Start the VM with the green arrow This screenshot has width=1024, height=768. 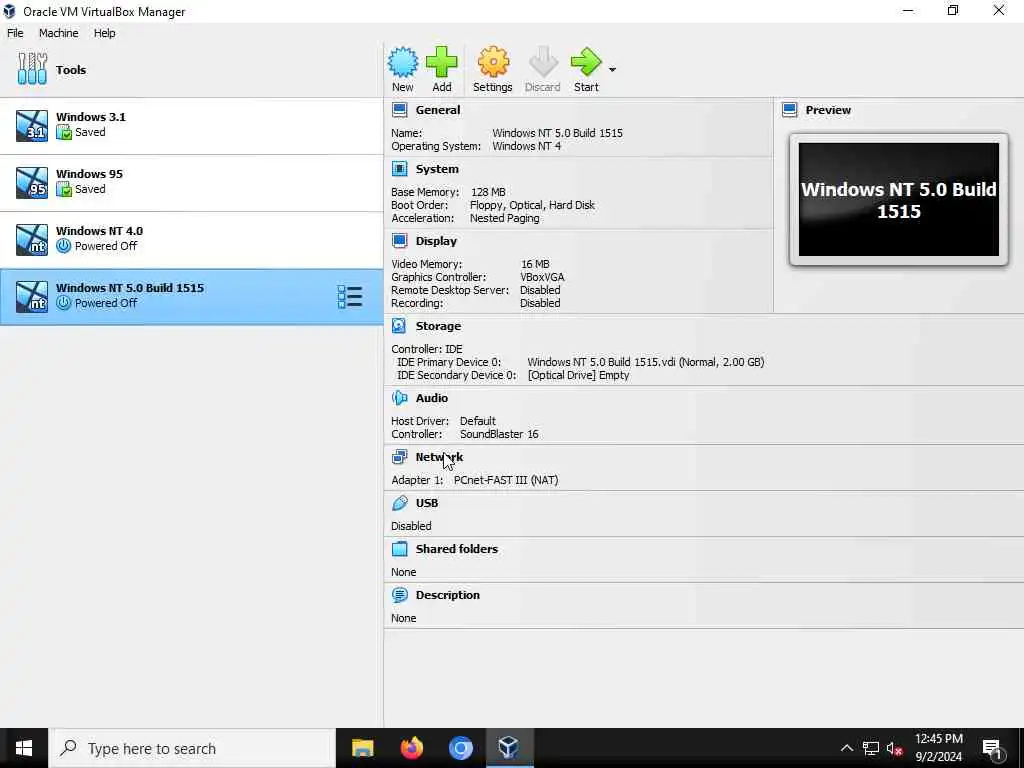(x=586, y=62)
